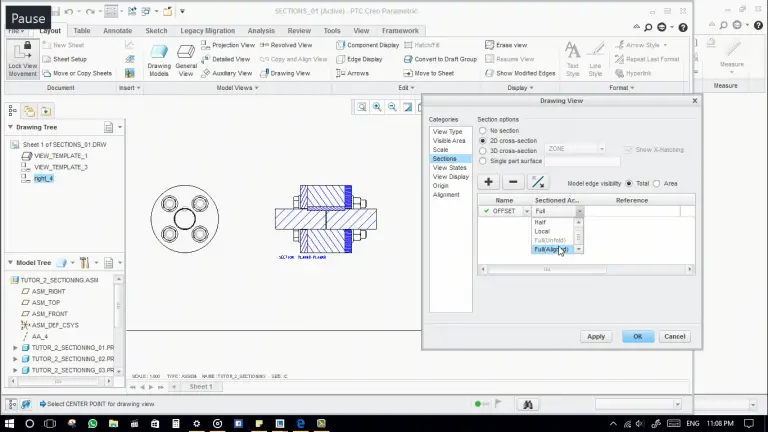Expand the TUTOR_2_SECTIONING_01 part node
Image resolution: width=768 pixels, height=432 pixels.
point(15,347)
